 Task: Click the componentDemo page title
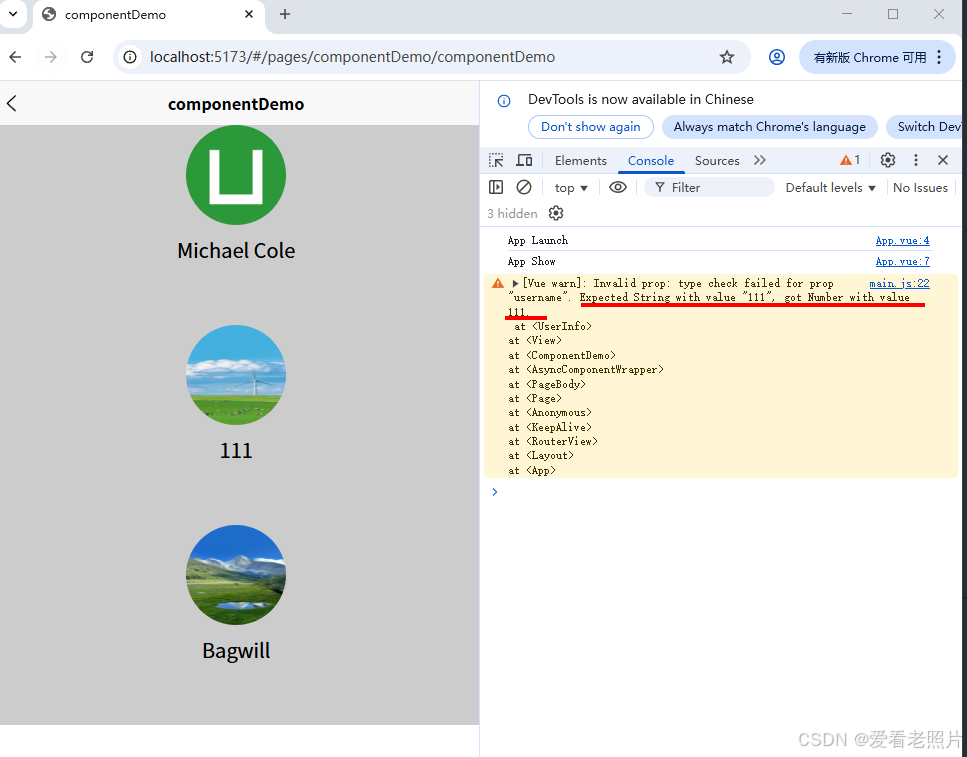236,104
